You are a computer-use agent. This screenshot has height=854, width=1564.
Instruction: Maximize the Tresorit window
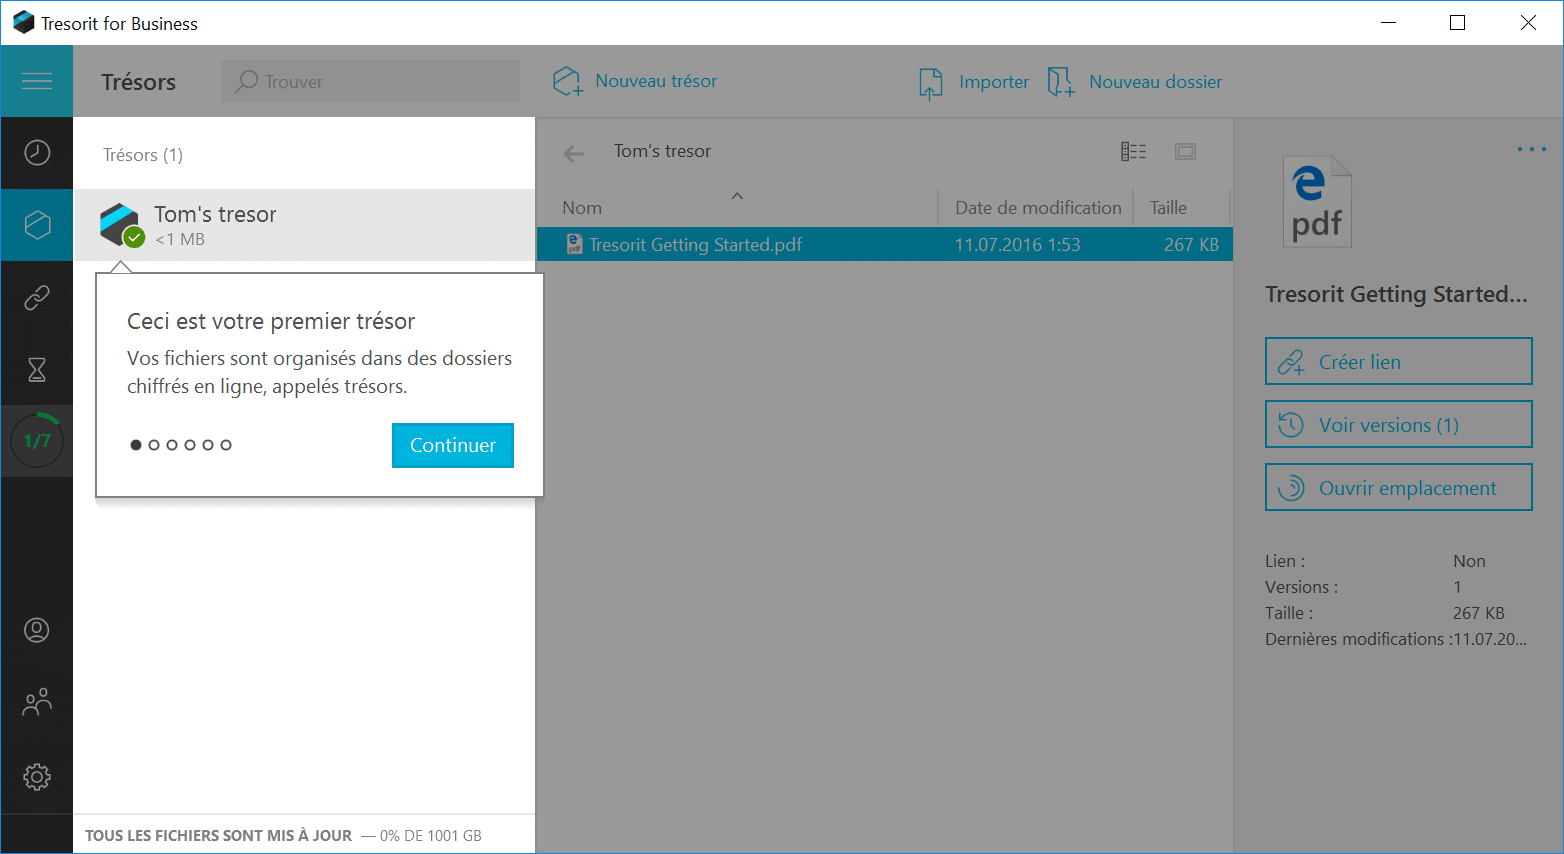pos(1457,23)
